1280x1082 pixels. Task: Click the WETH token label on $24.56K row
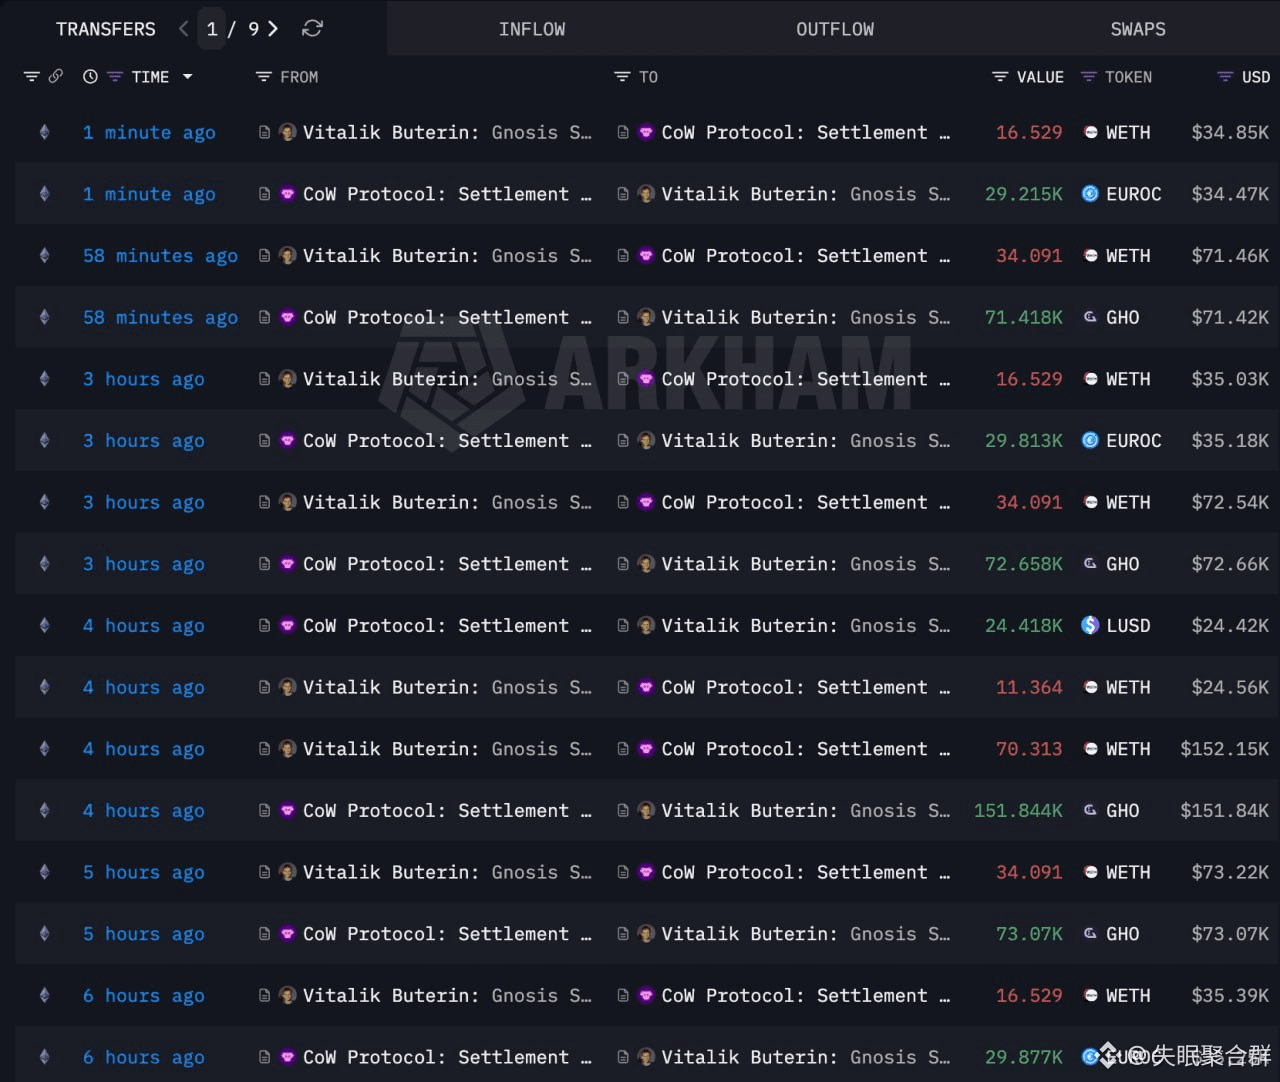click(1128, 687)
